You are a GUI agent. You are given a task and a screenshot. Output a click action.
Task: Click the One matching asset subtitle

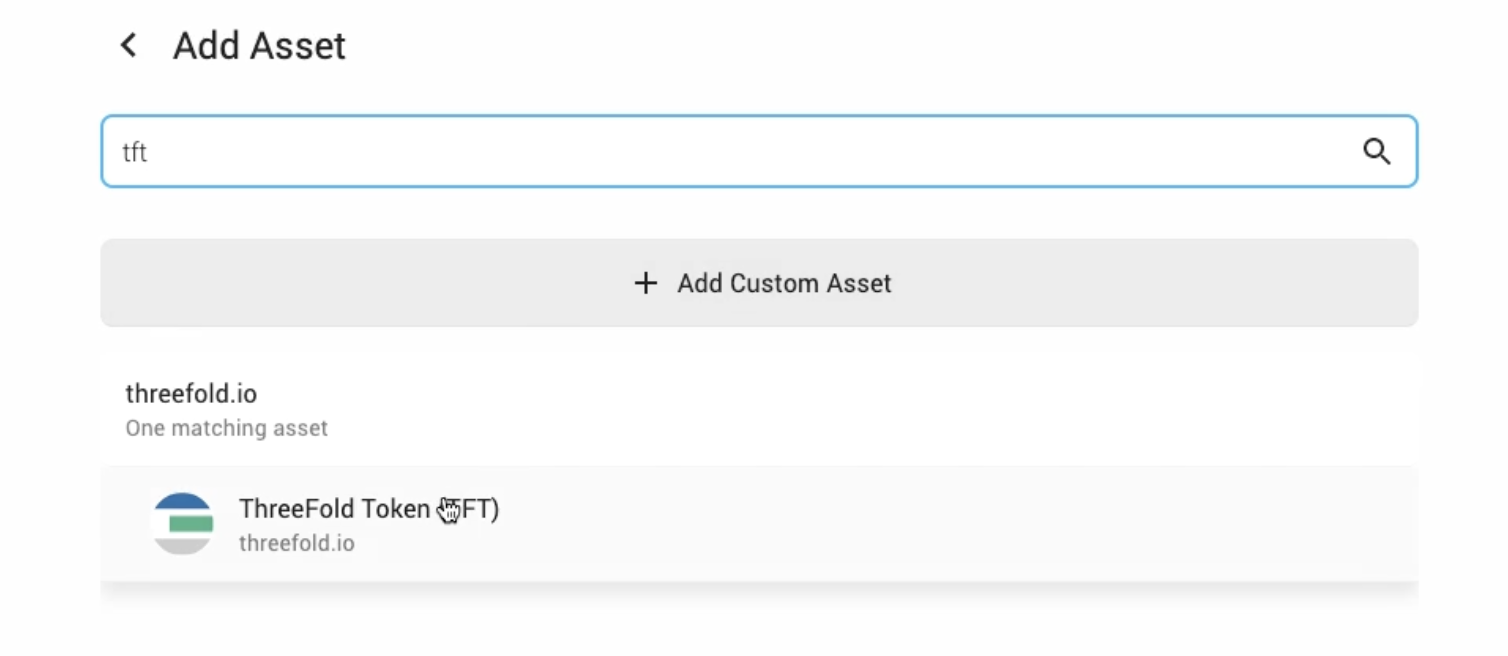pyautogui.click(x=226, y=428)
